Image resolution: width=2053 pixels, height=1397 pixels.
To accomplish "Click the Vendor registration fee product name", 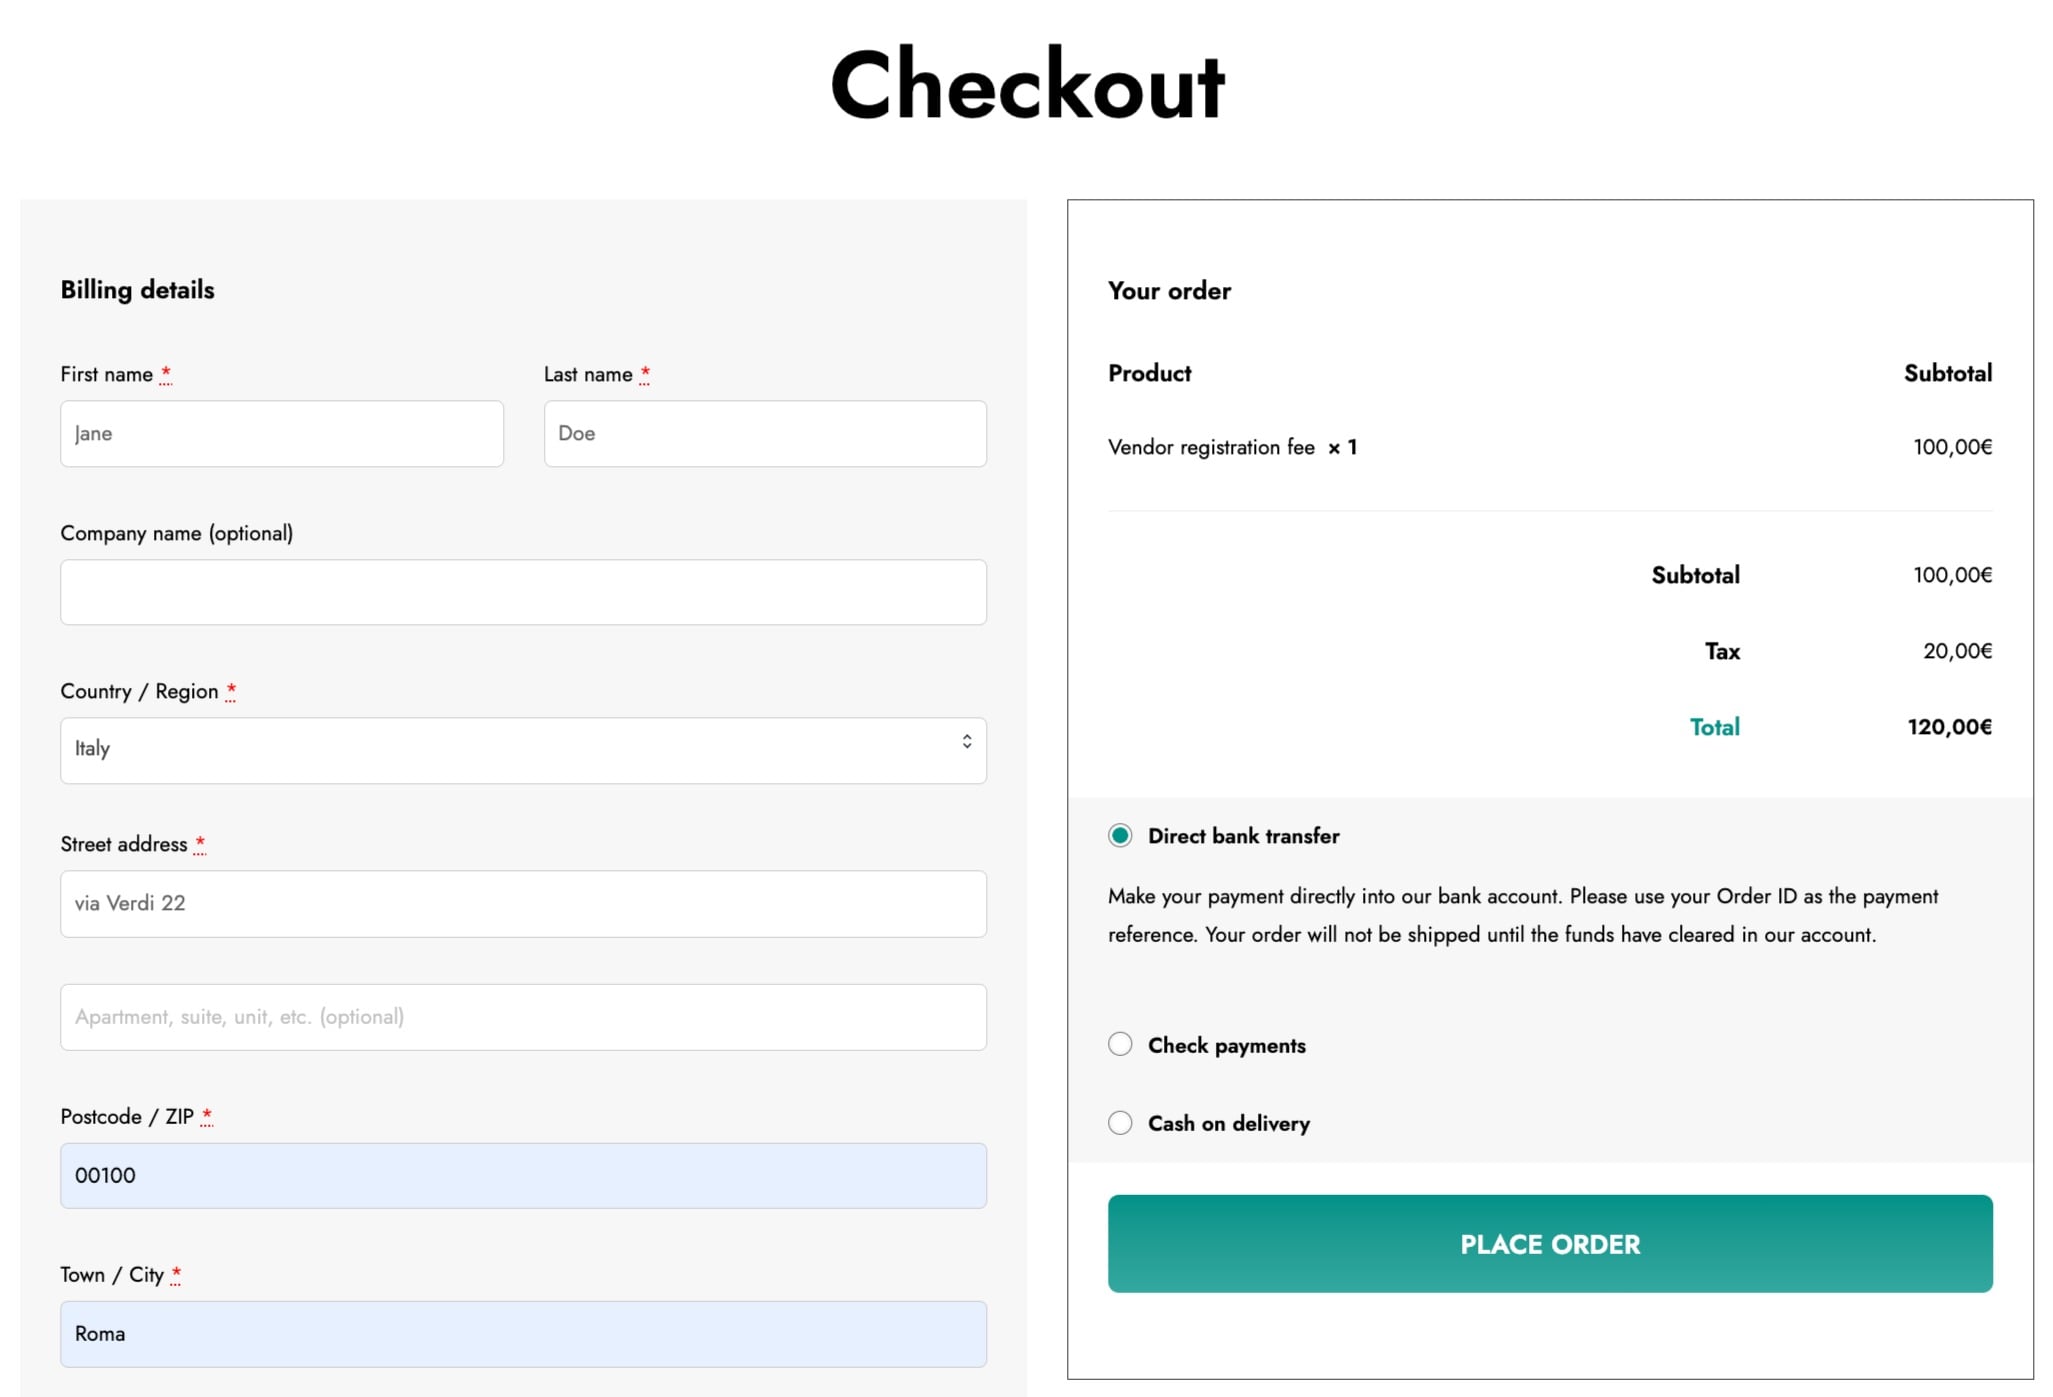I will [1211, 447].
